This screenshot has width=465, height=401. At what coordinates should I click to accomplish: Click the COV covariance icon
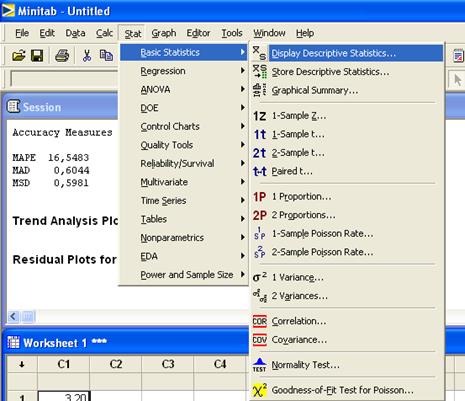point(260,340)
